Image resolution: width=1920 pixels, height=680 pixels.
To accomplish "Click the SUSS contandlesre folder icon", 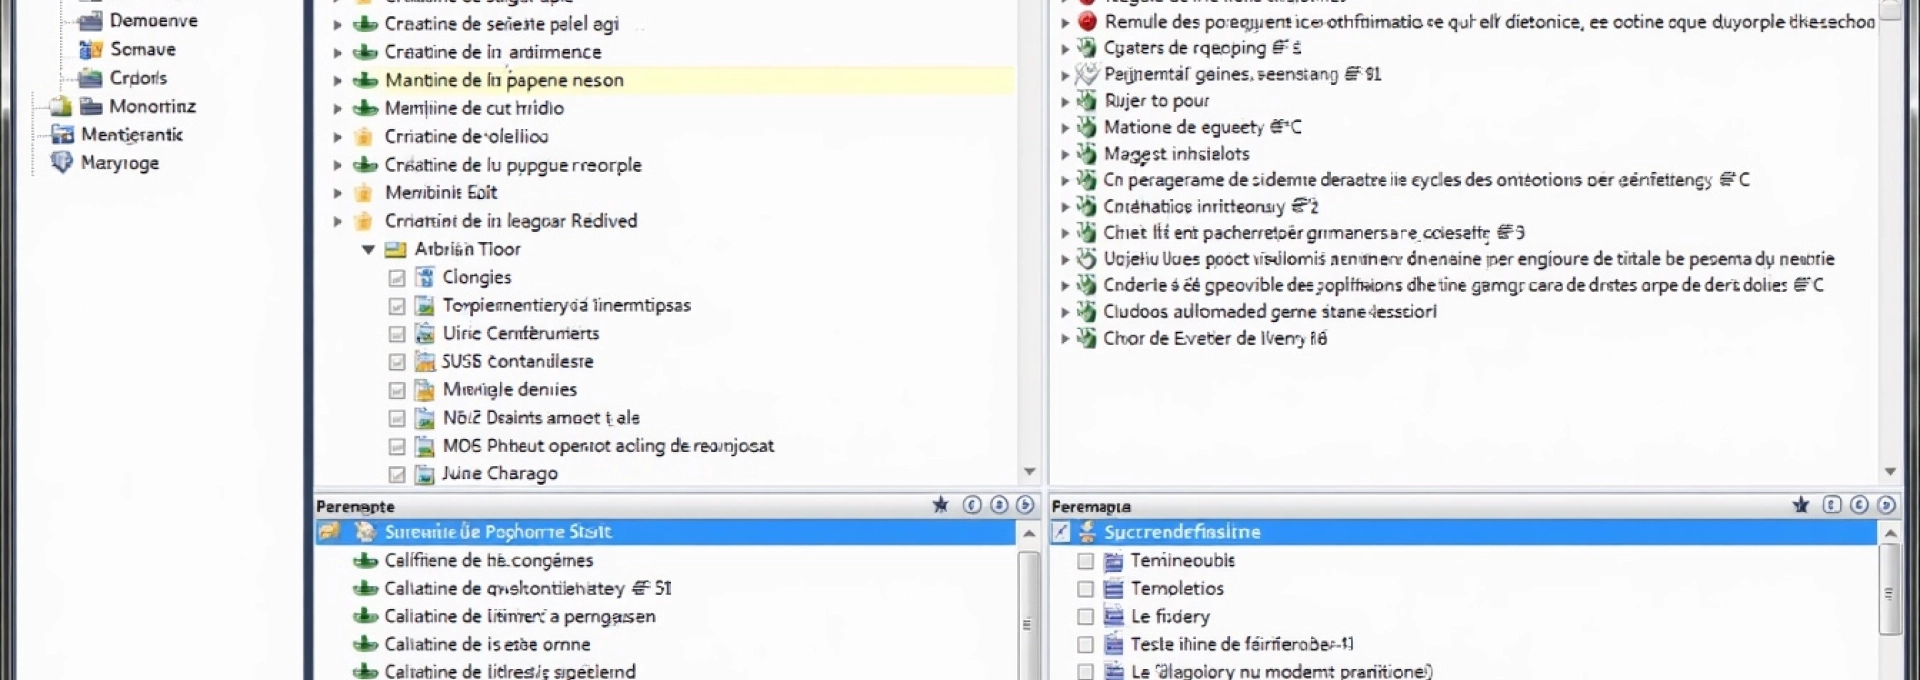I will tap(425, 361).
